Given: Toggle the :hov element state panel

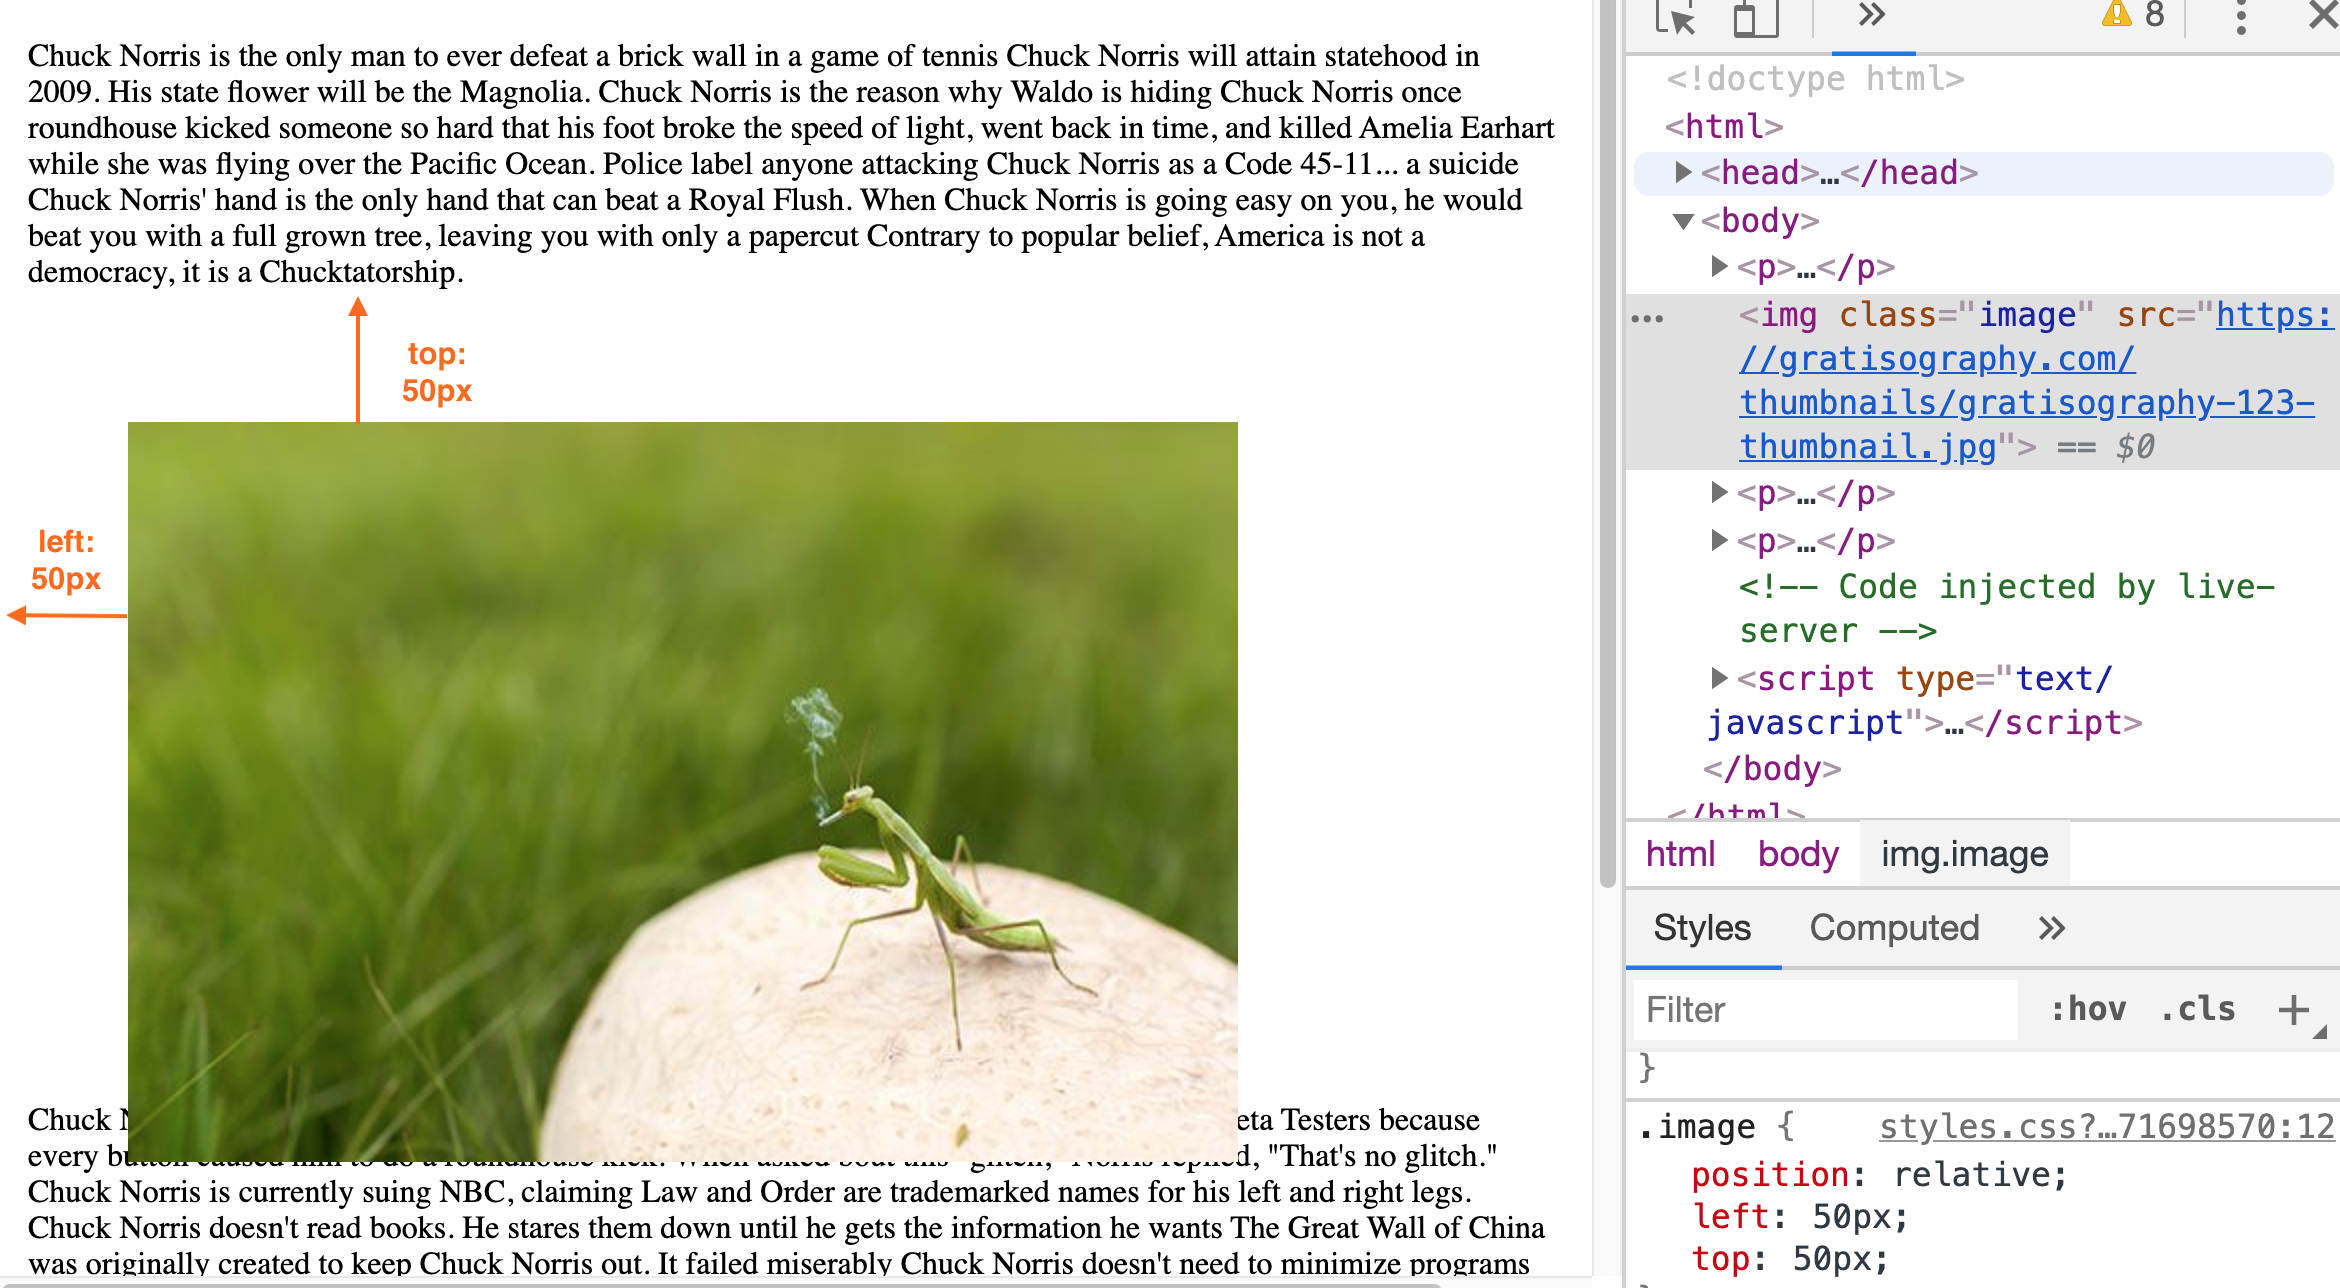Looking at the screenshot, I should [x=2087, y=1009].
